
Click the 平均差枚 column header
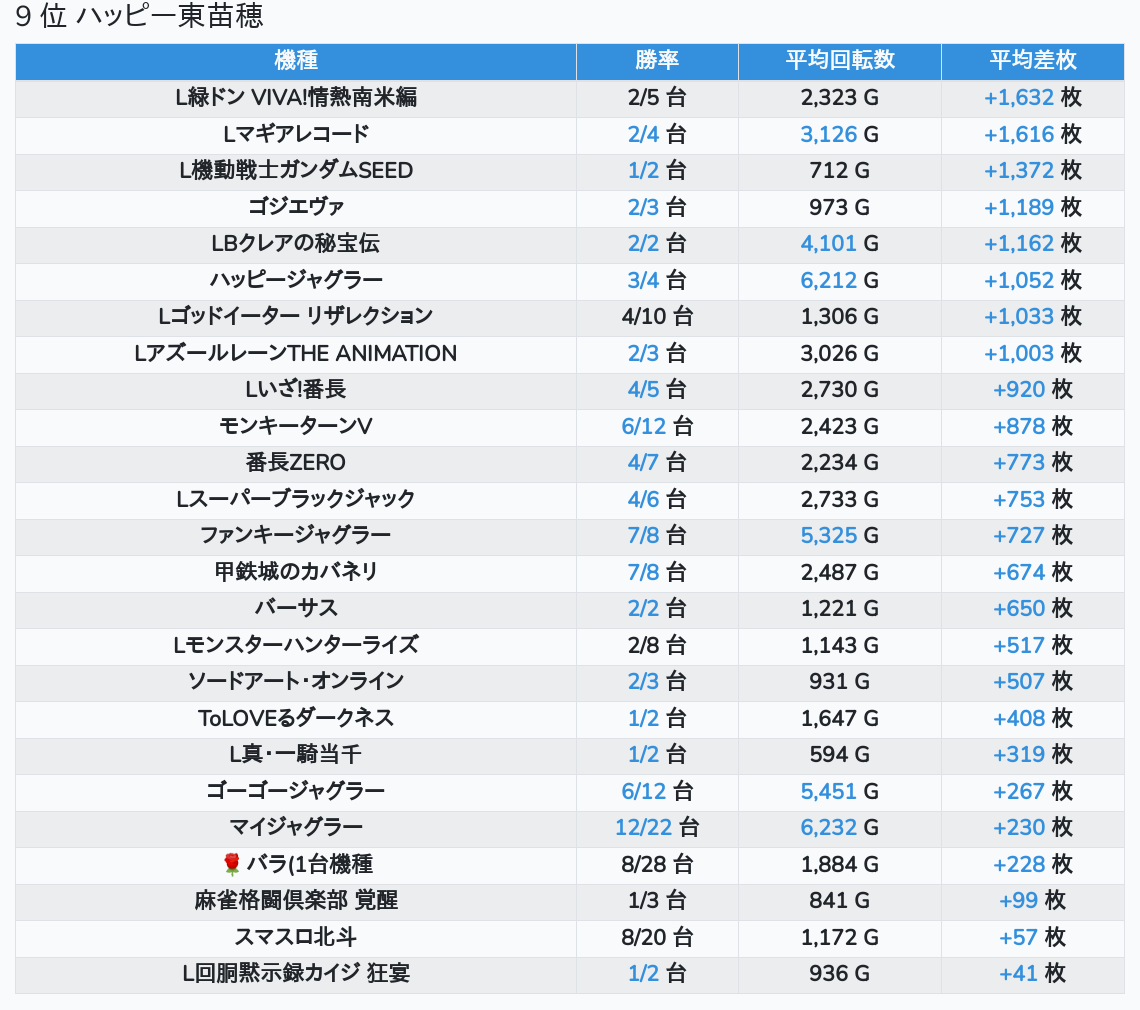point(1032,60)
